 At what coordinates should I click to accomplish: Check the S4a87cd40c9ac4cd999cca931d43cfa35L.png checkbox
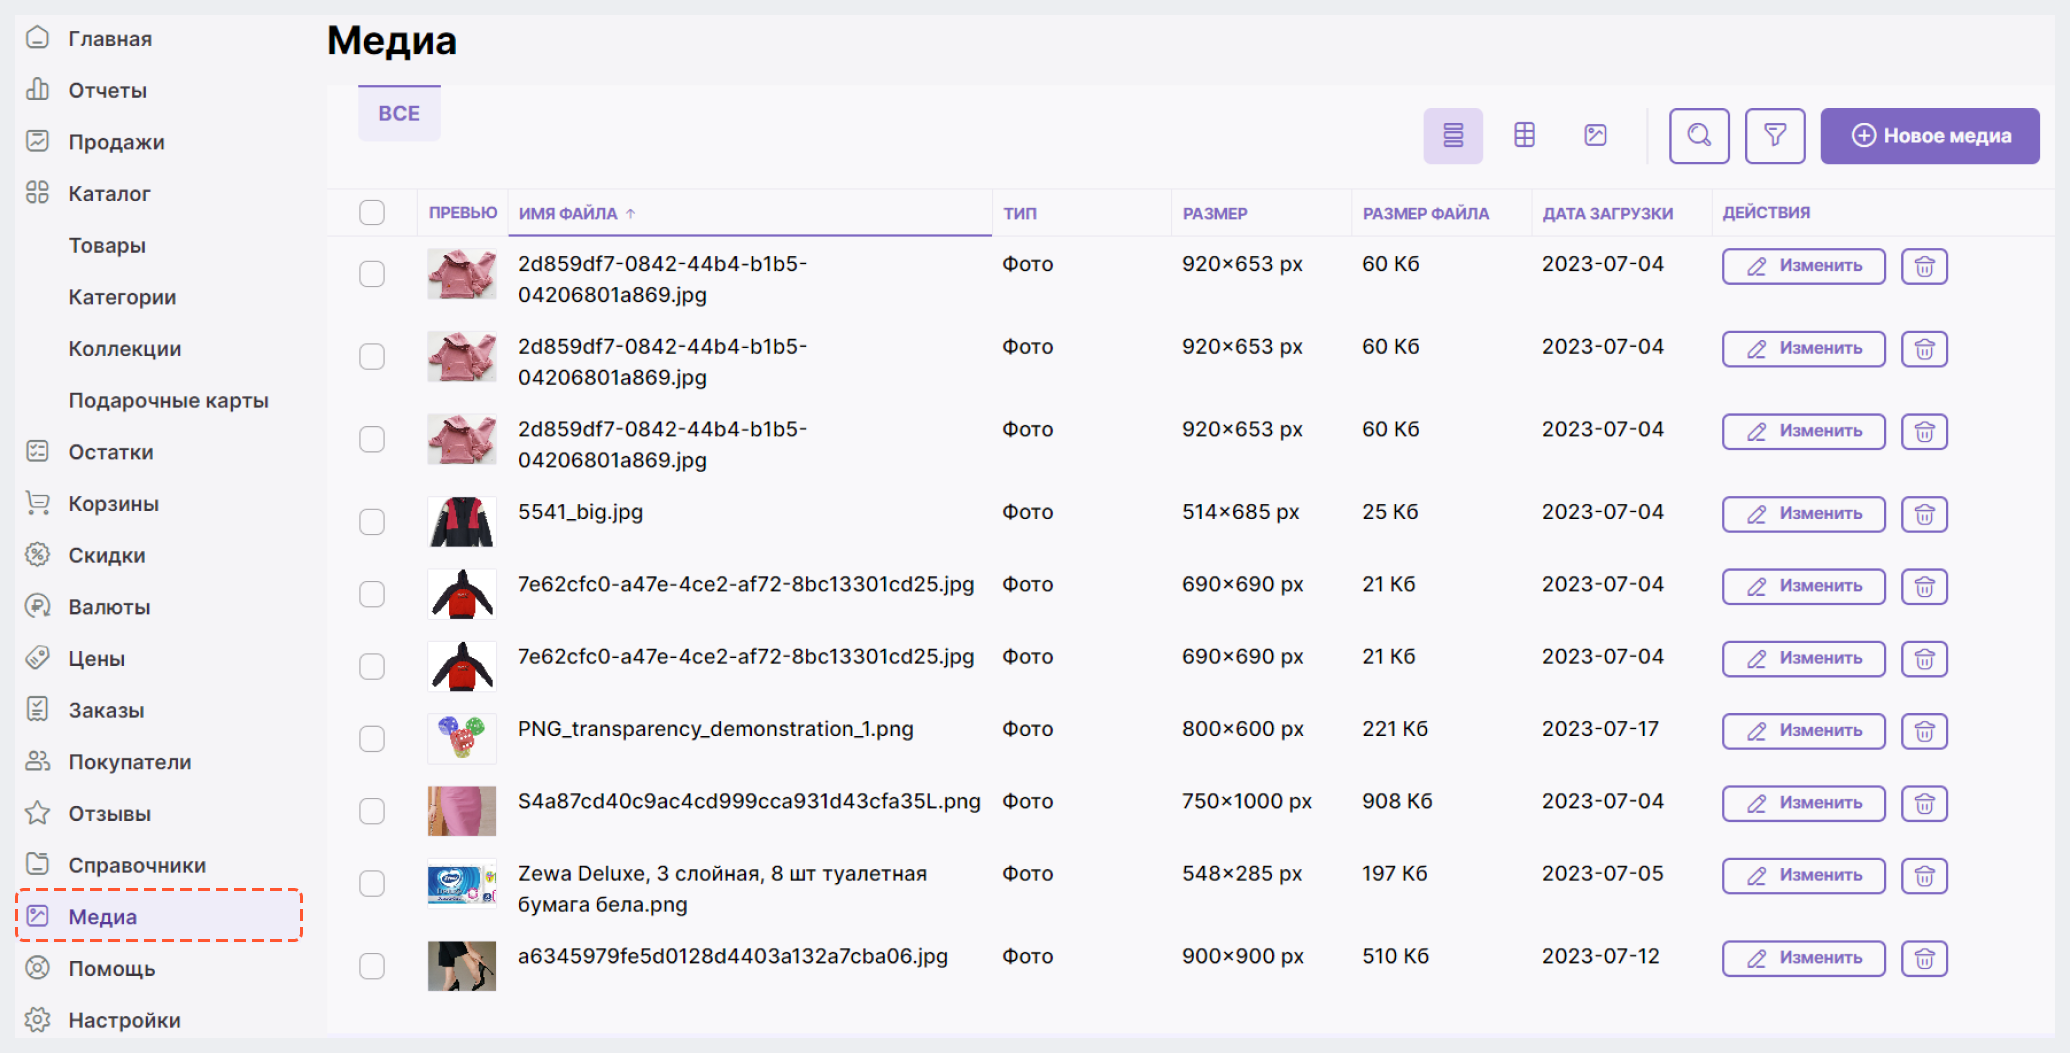coord(372,810)
